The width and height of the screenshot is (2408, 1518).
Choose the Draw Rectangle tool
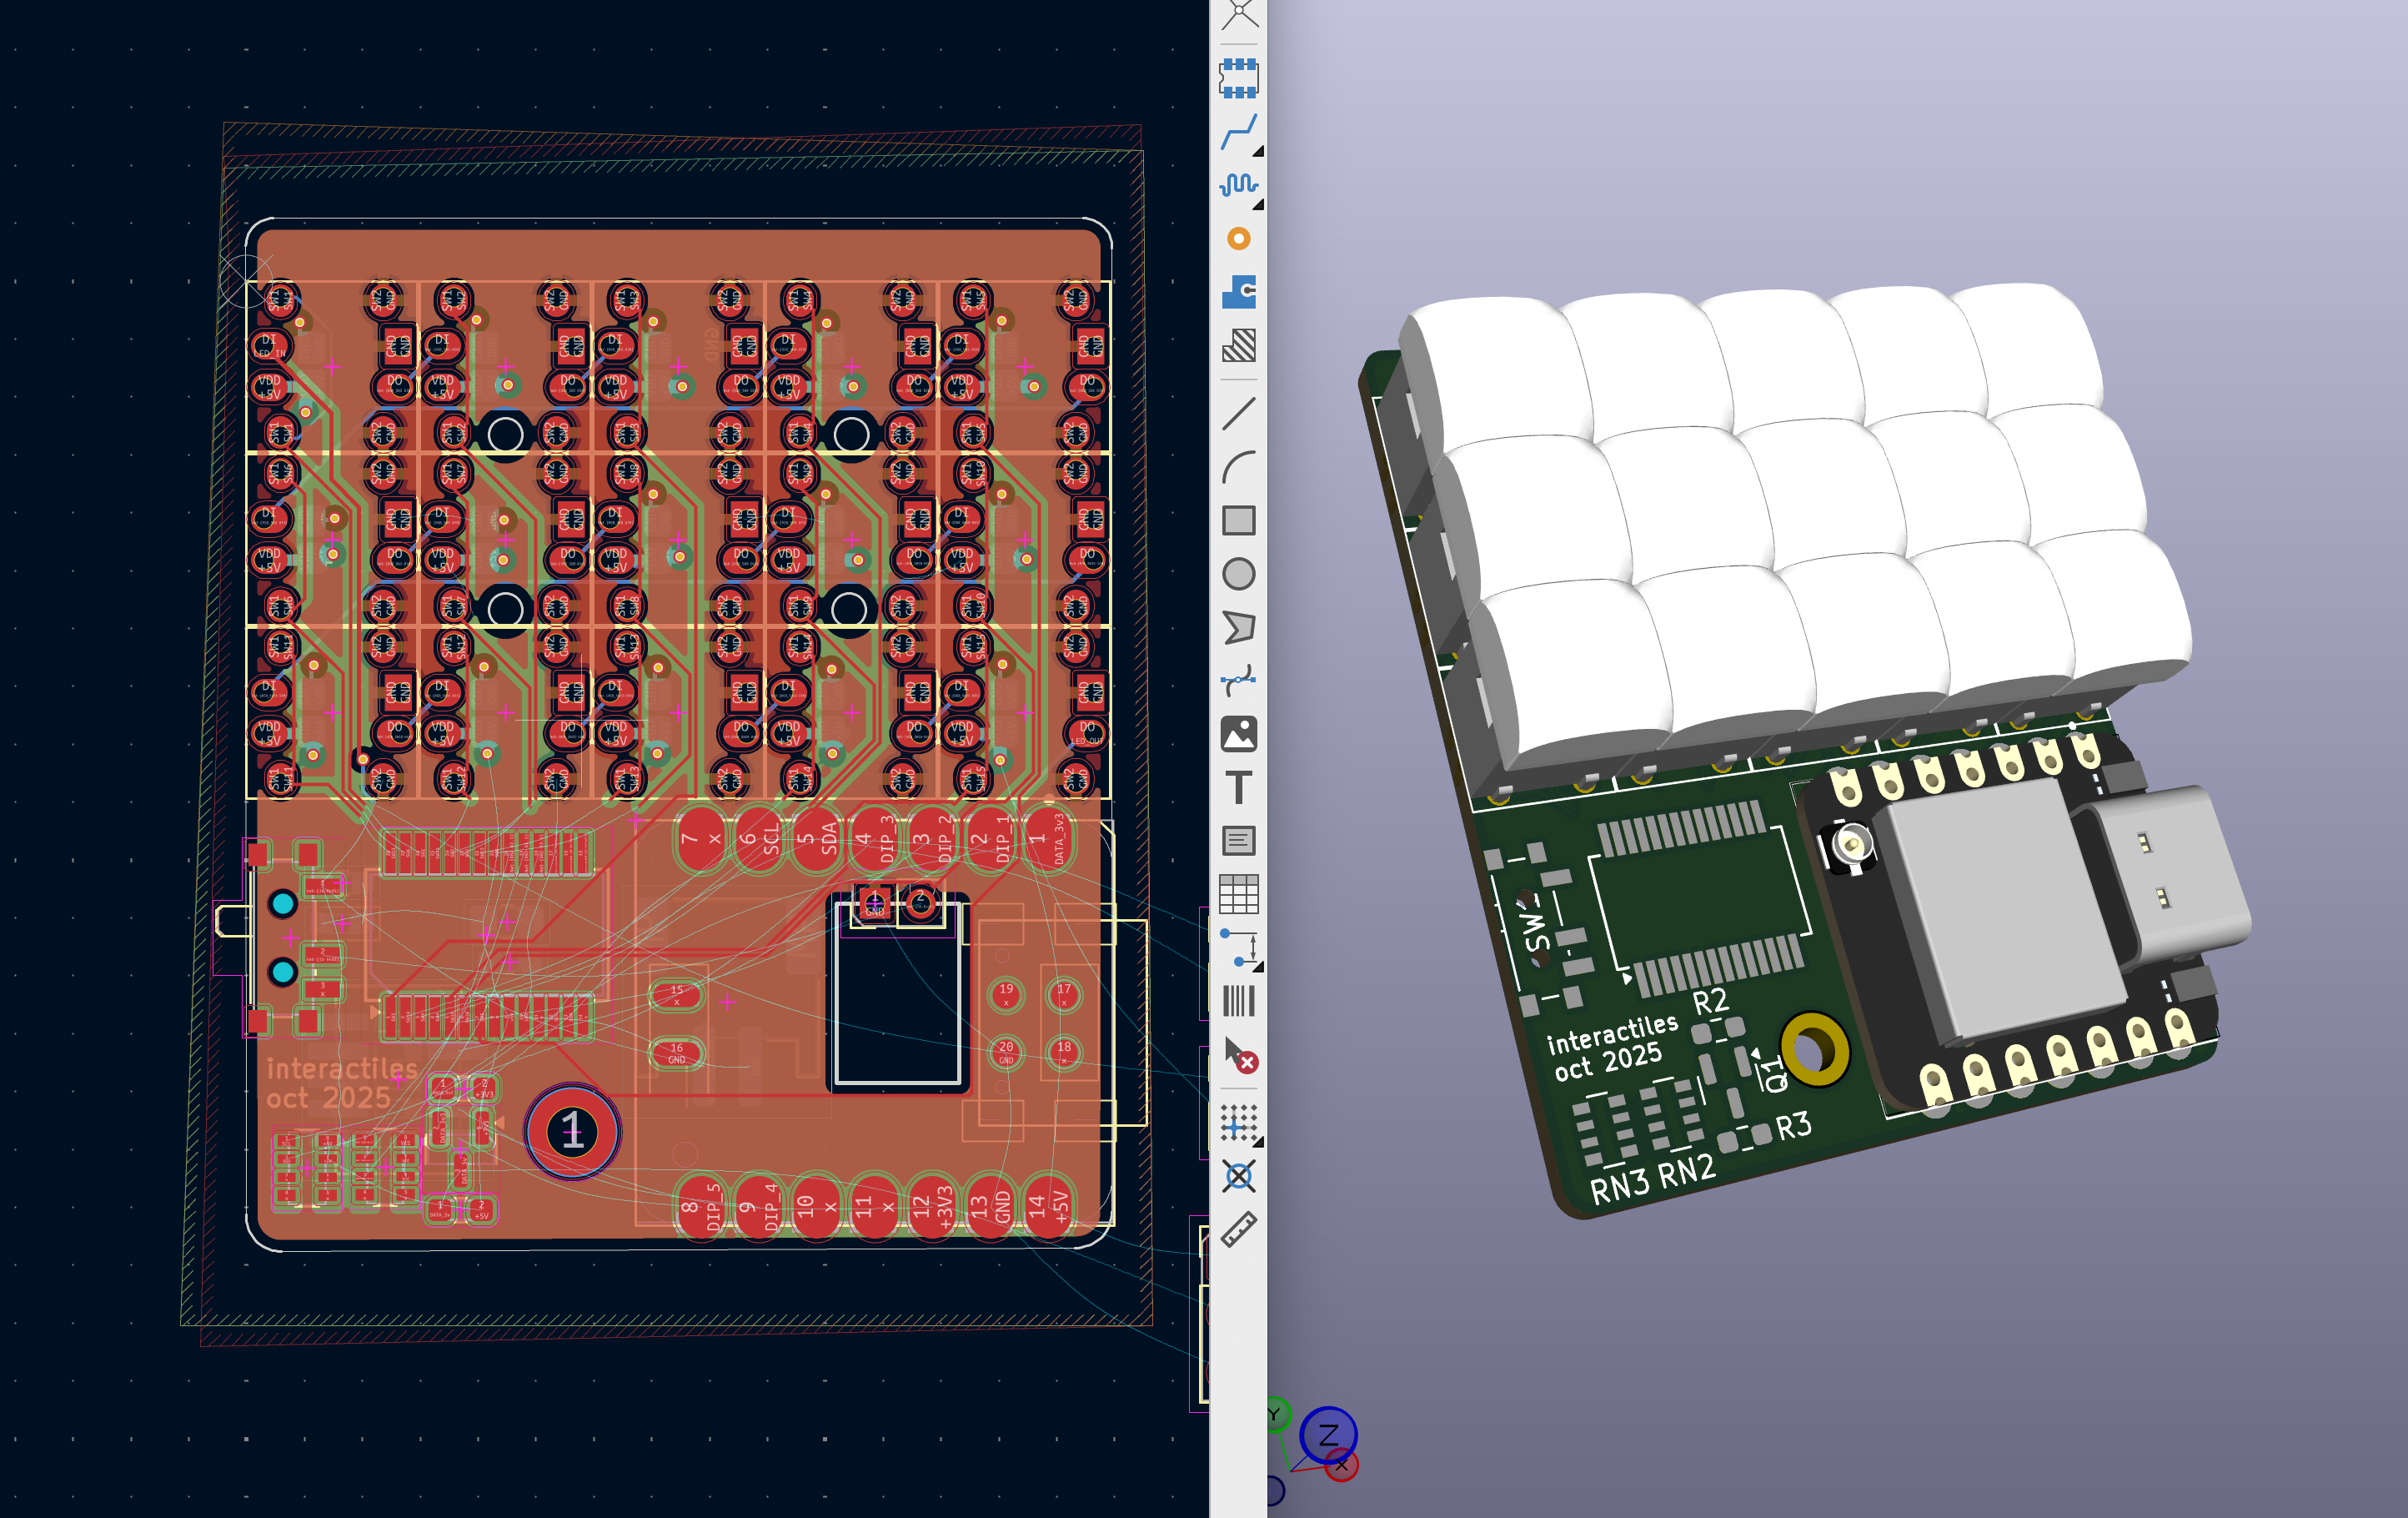point(1238,521)
